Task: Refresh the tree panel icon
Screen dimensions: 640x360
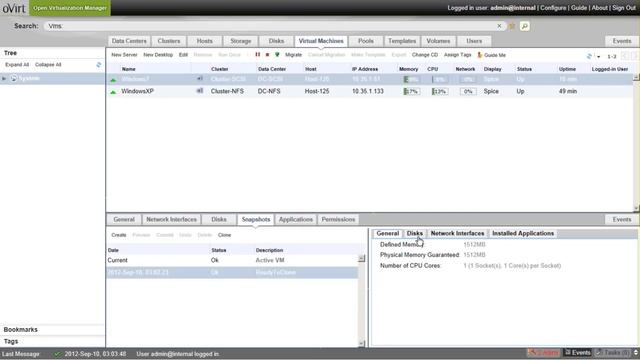Action: pos(98,65)
